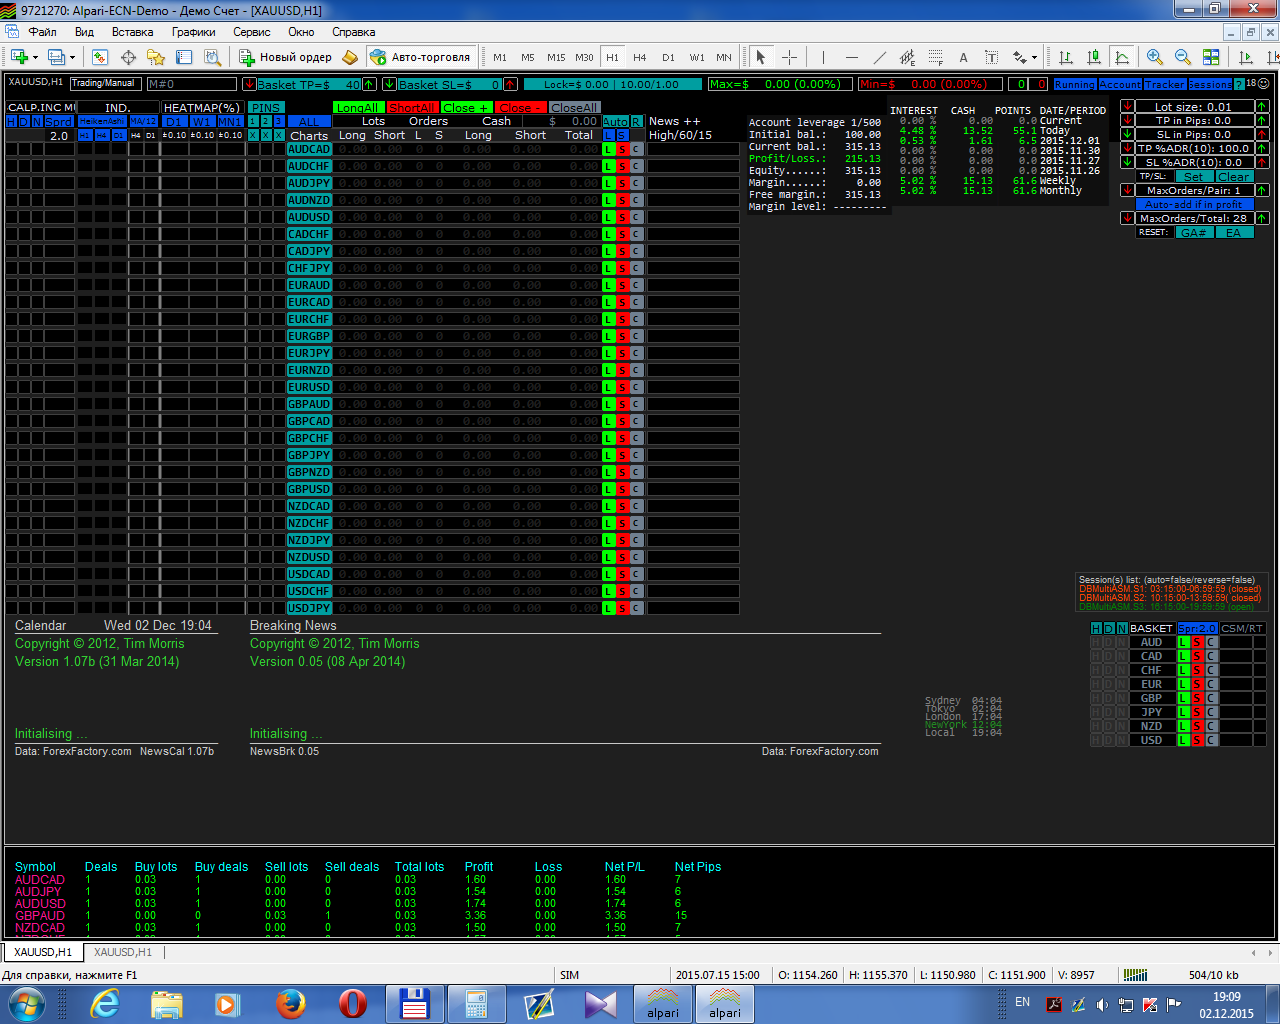Click the tile windows toolbar icon
The width and height of the screenshot is (1280, 1024).
point(1211,57)
